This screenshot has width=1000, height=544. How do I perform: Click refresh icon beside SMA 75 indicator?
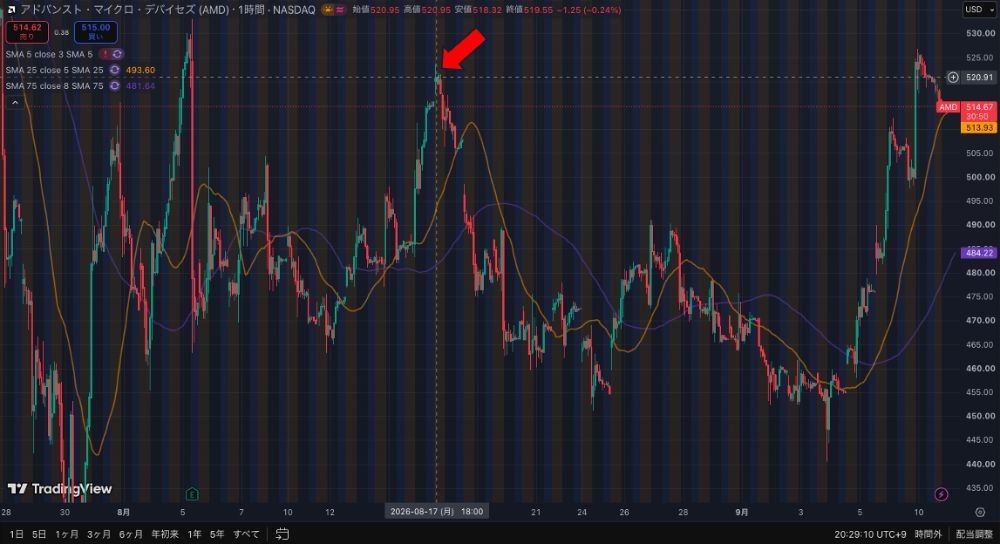[x=115, y=85]
